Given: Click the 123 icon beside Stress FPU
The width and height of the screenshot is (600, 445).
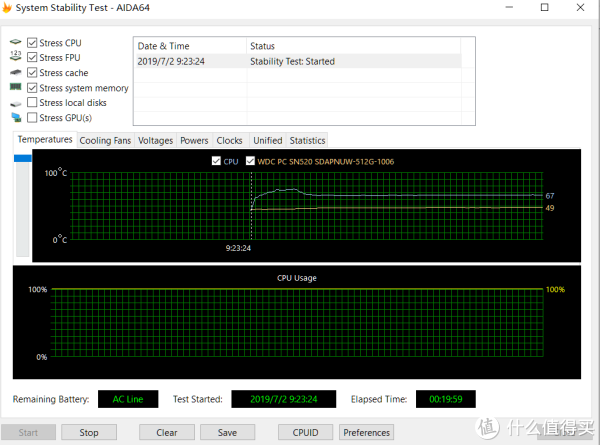Looking at the screenshot, I should point(16,56).
